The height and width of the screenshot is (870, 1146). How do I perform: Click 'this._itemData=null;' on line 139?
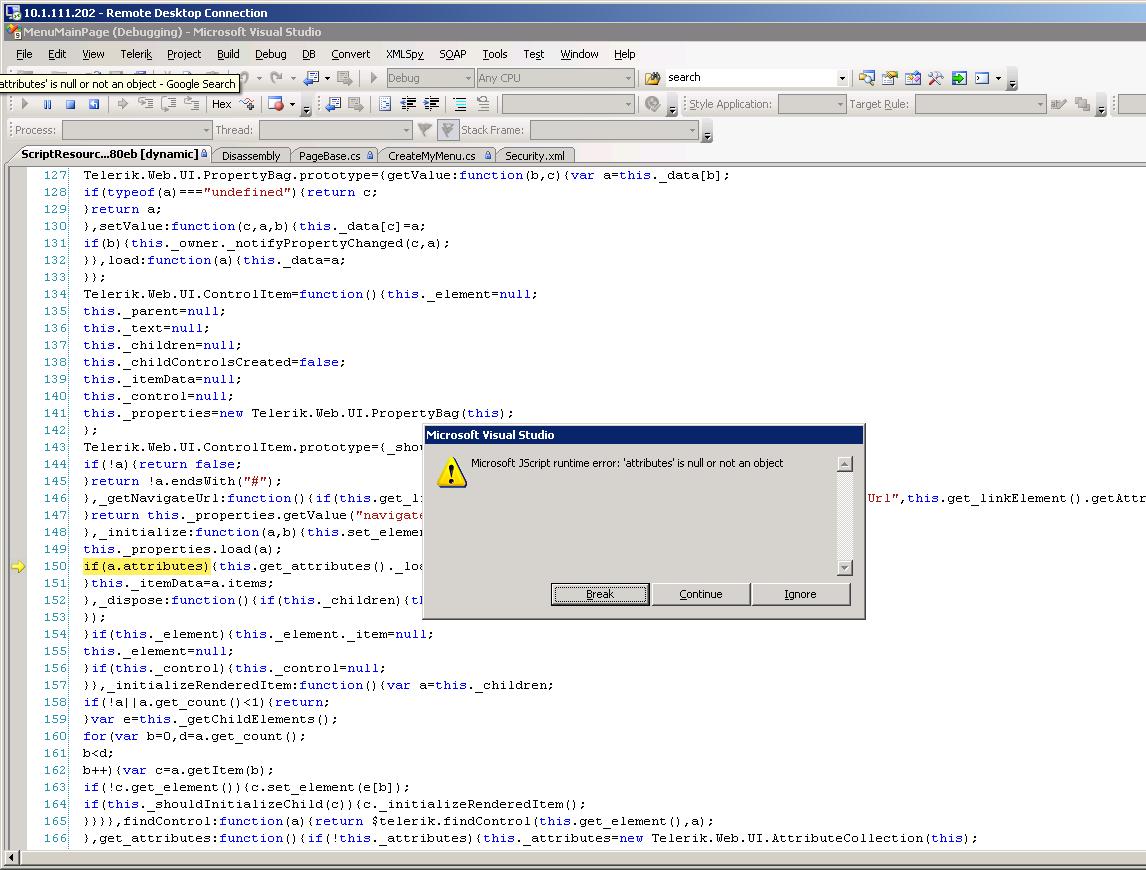pyautogui.click(x=162, y=379)
